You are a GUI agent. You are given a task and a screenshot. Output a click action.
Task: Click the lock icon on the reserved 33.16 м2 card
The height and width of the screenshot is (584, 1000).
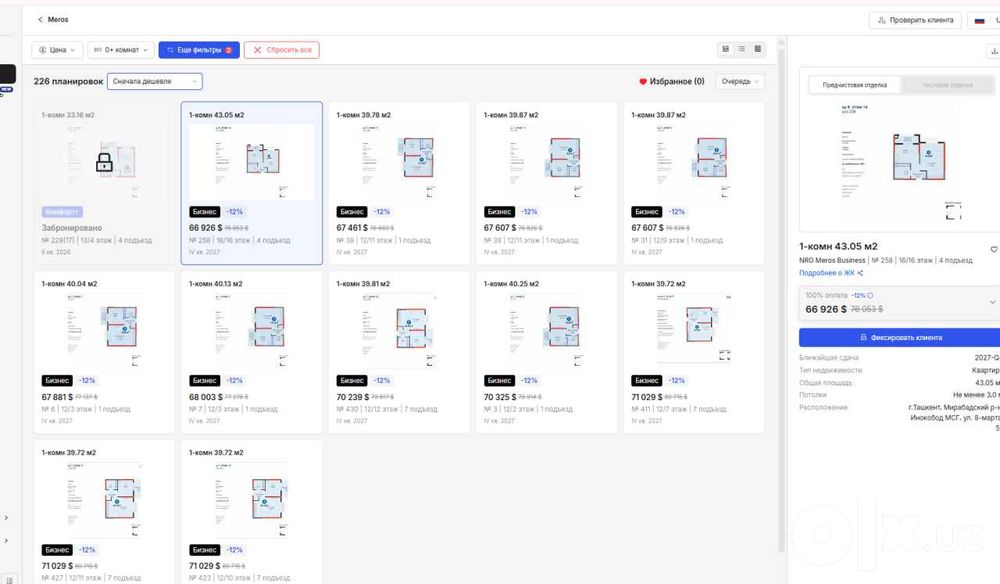point(104,162)
